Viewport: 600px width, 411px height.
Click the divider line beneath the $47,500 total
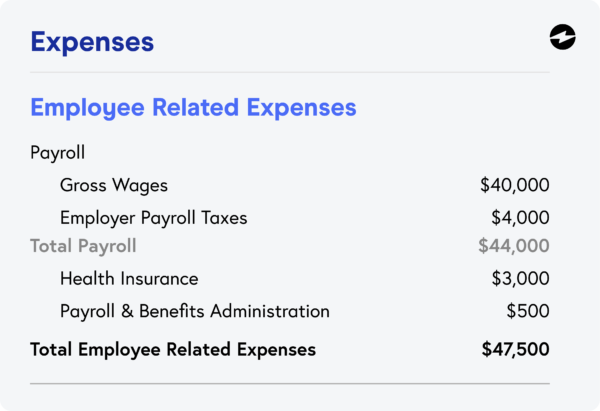[290, 383]
